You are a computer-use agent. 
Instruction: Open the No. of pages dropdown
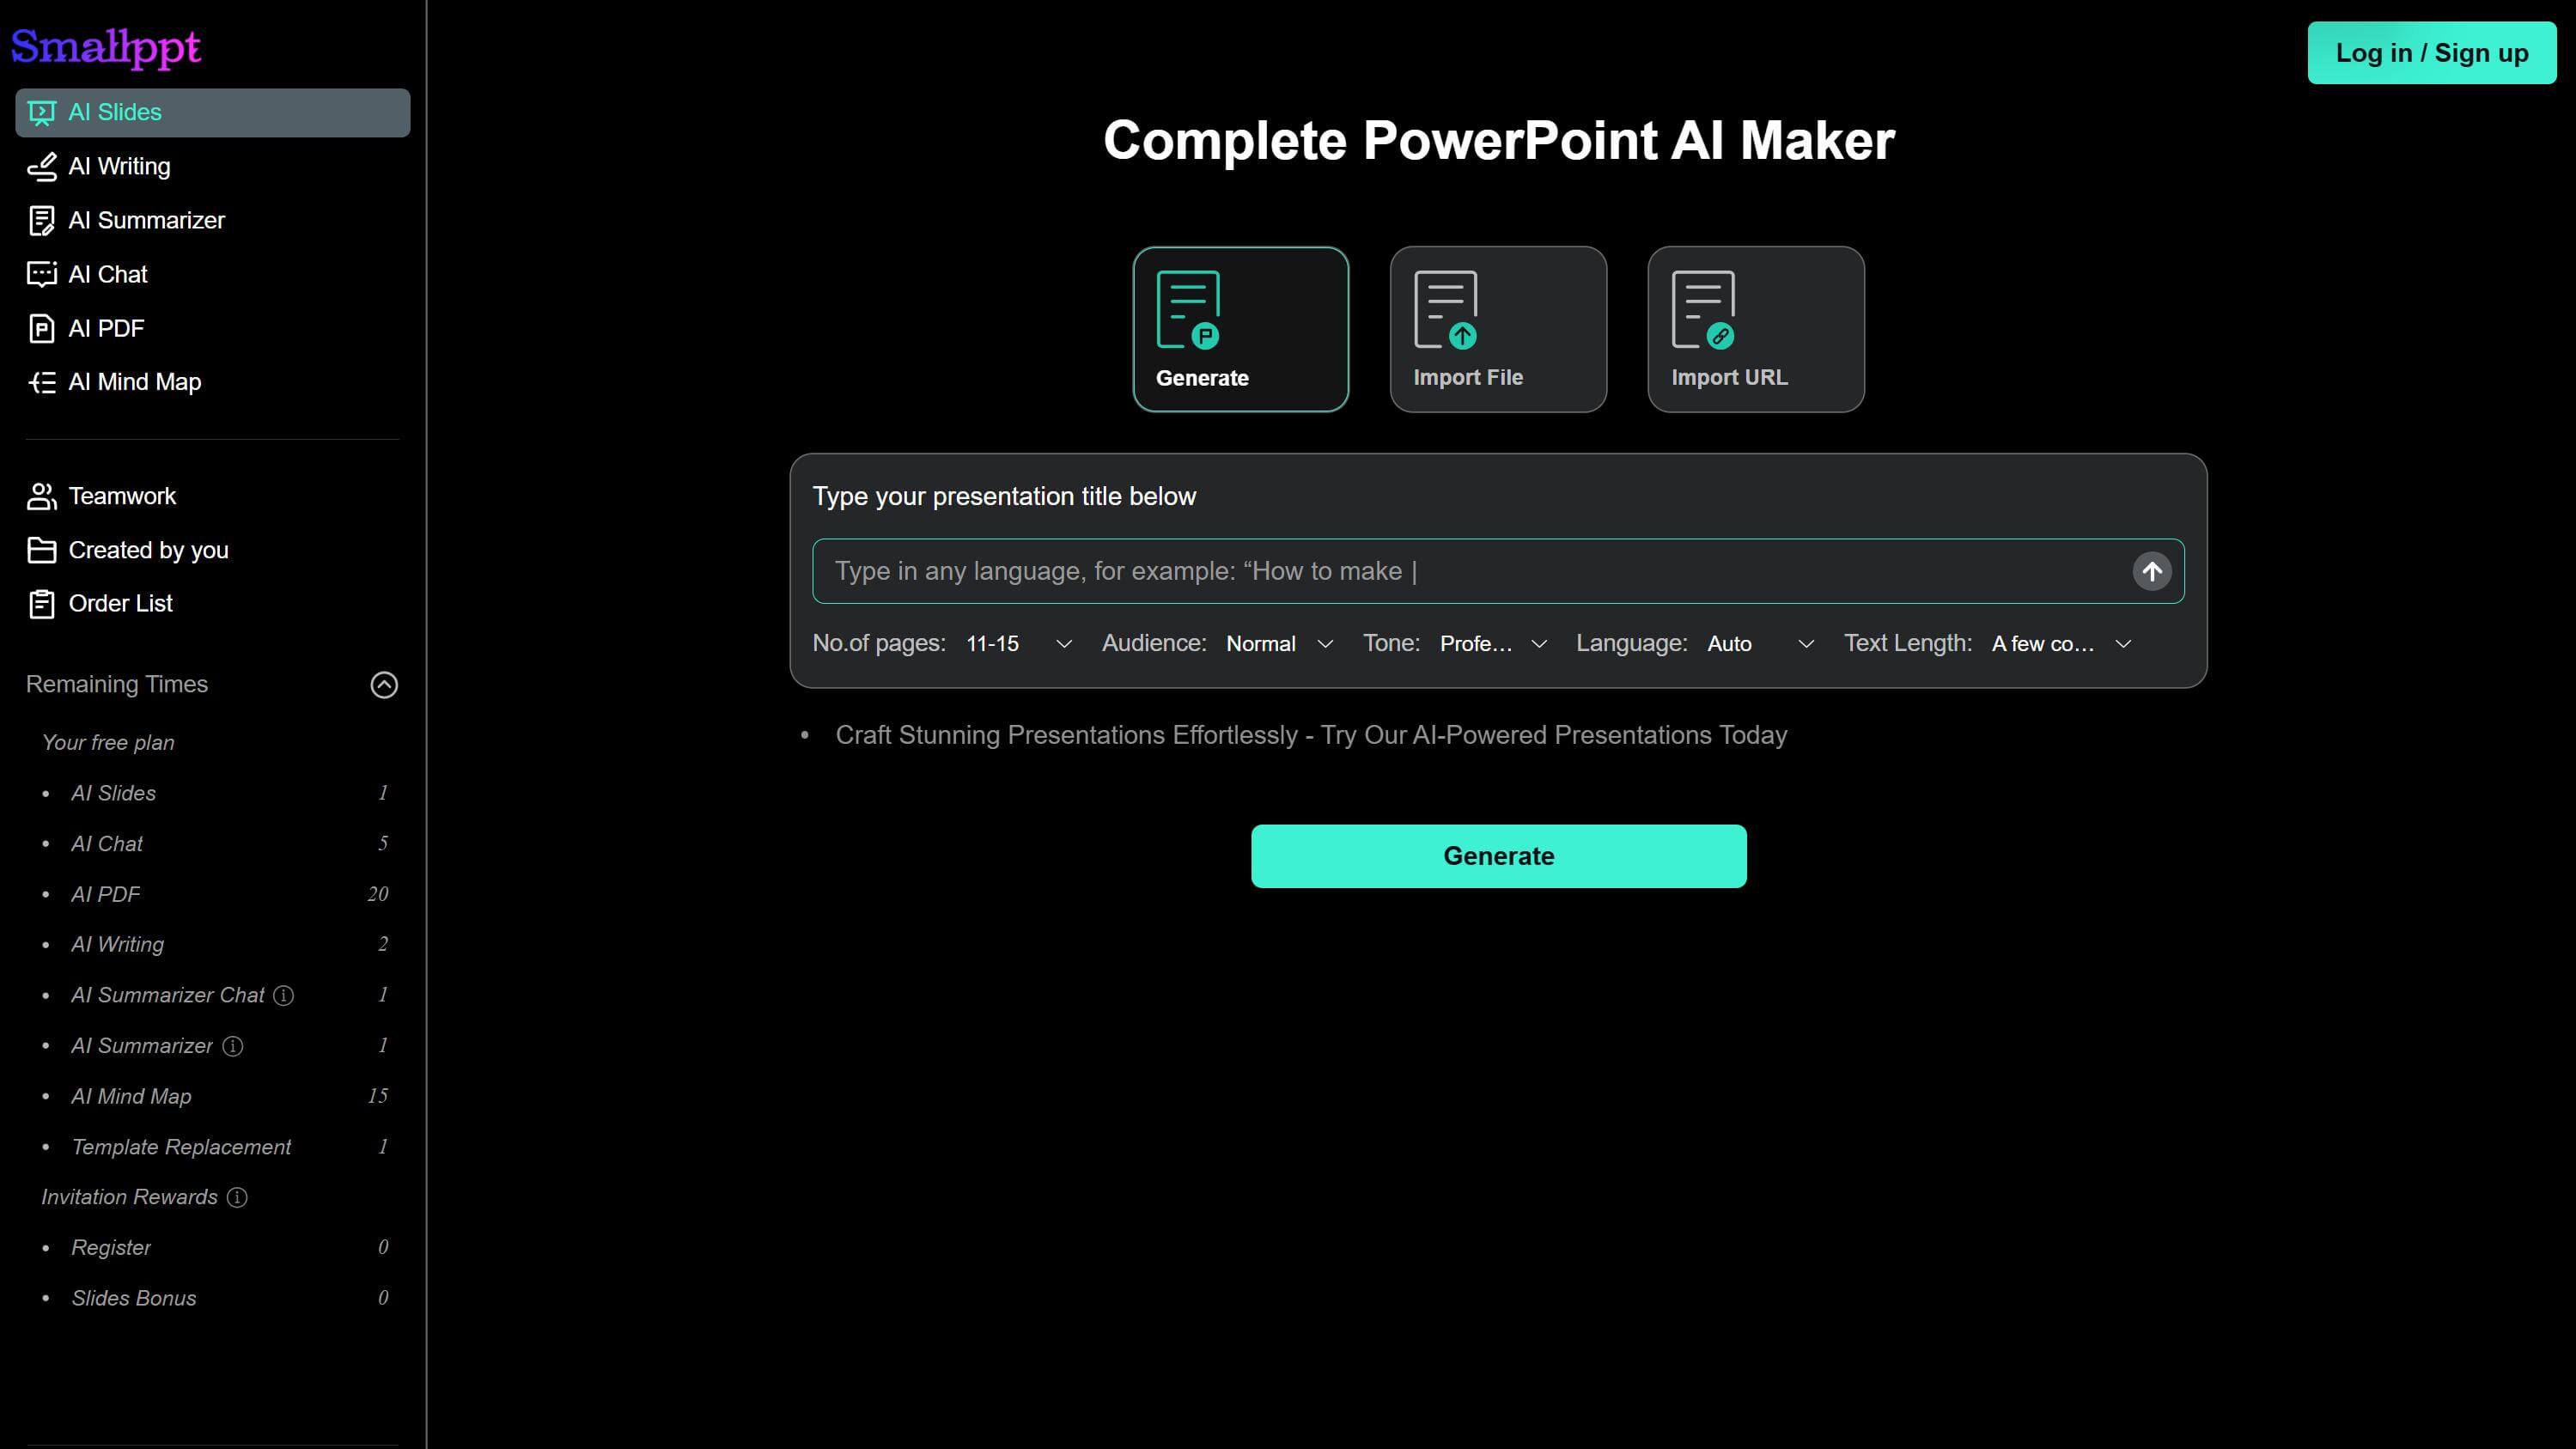coord(1018,644)
